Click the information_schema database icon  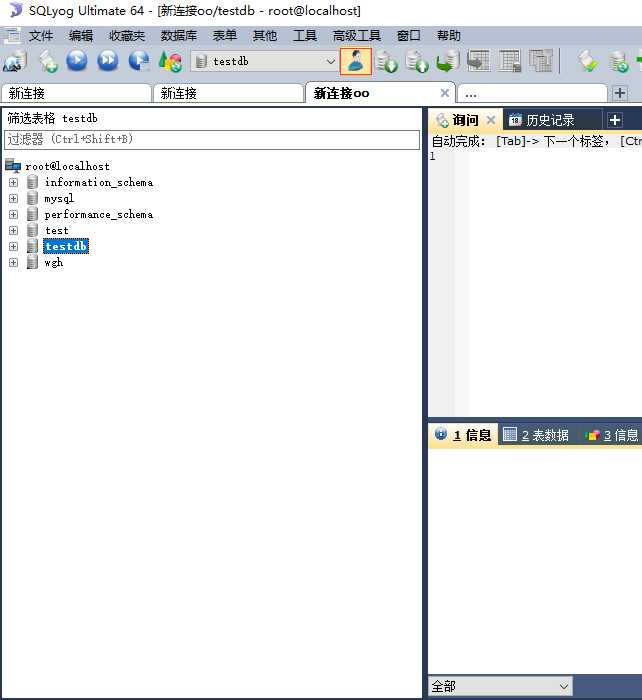pyautogui.click(x=32, y=182)
